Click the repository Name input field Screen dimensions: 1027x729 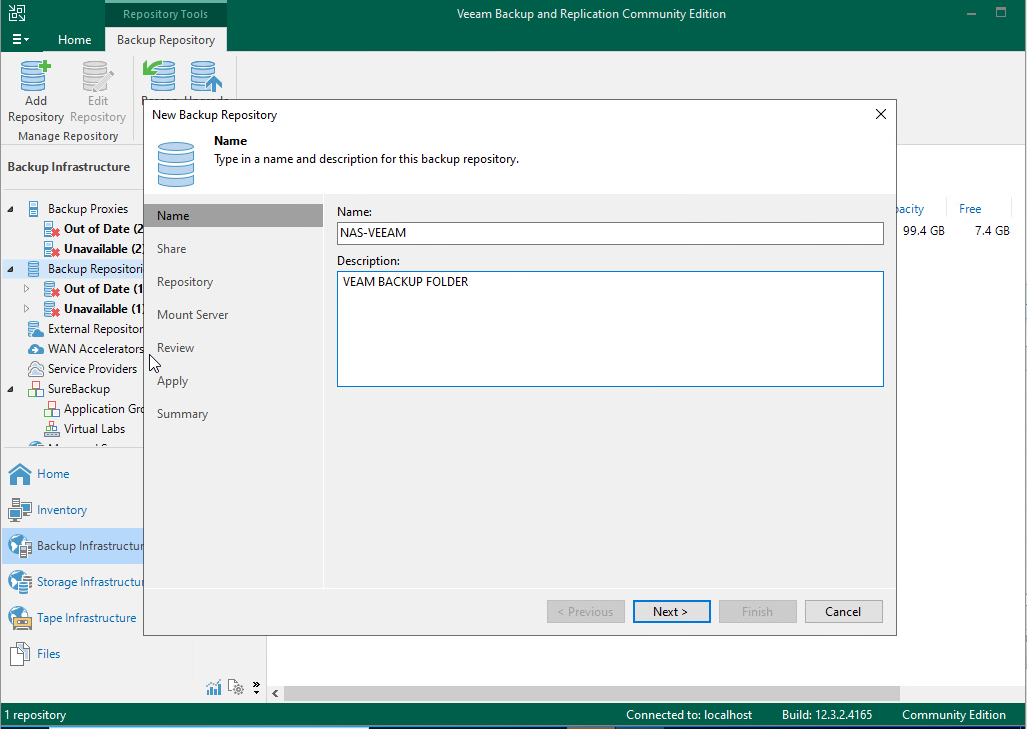(x=610, y=233)
